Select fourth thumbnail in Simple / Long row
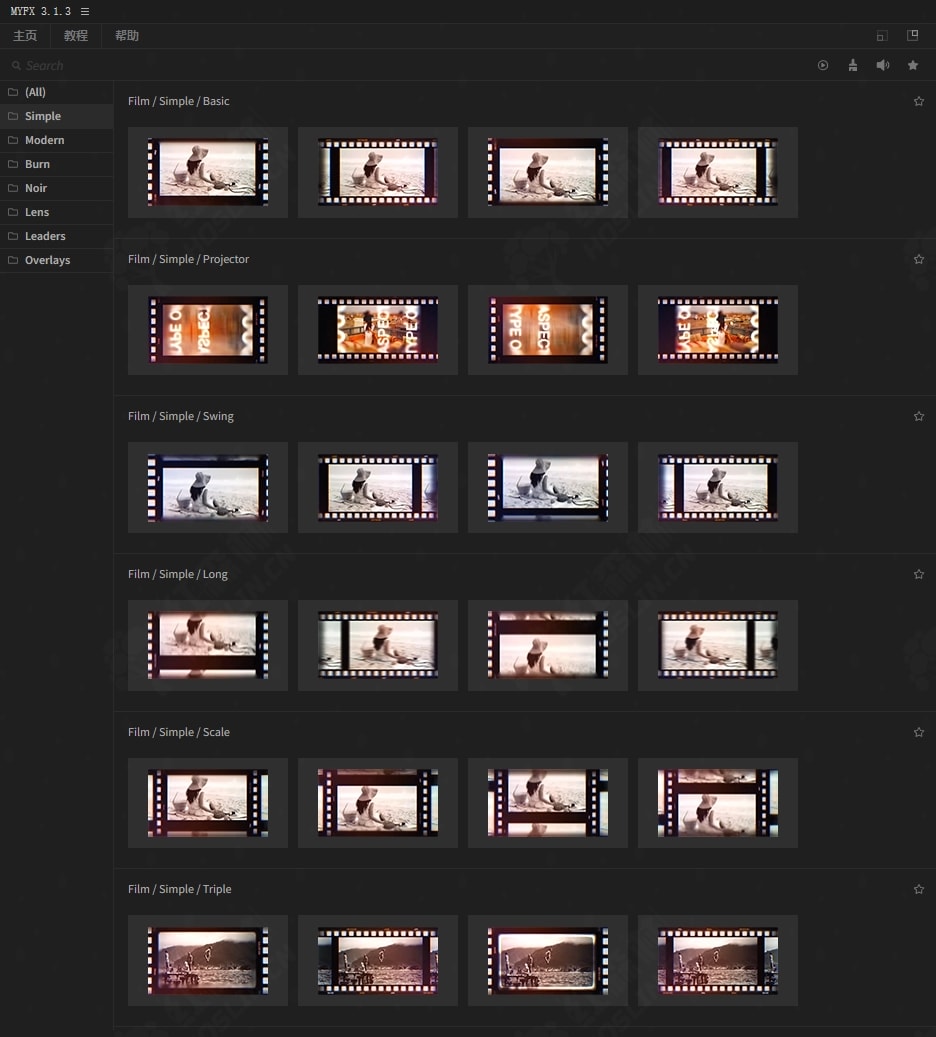The height and width of the screenshot is (1037, 936). [718, 645]
